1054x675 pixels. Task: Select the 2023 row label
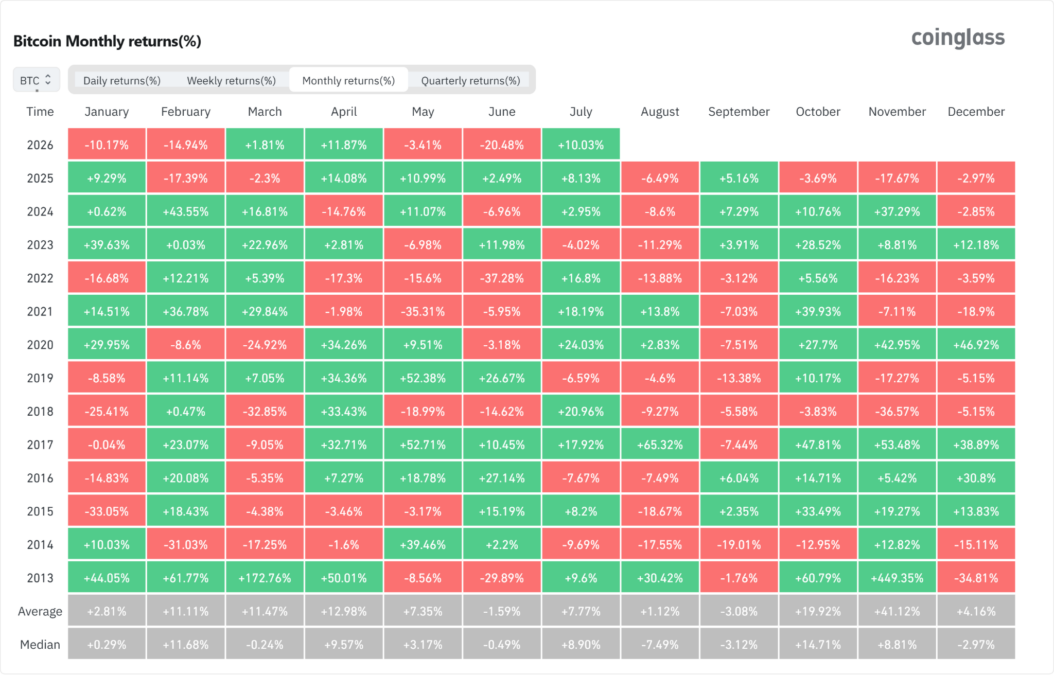click(x=40, y=245)
